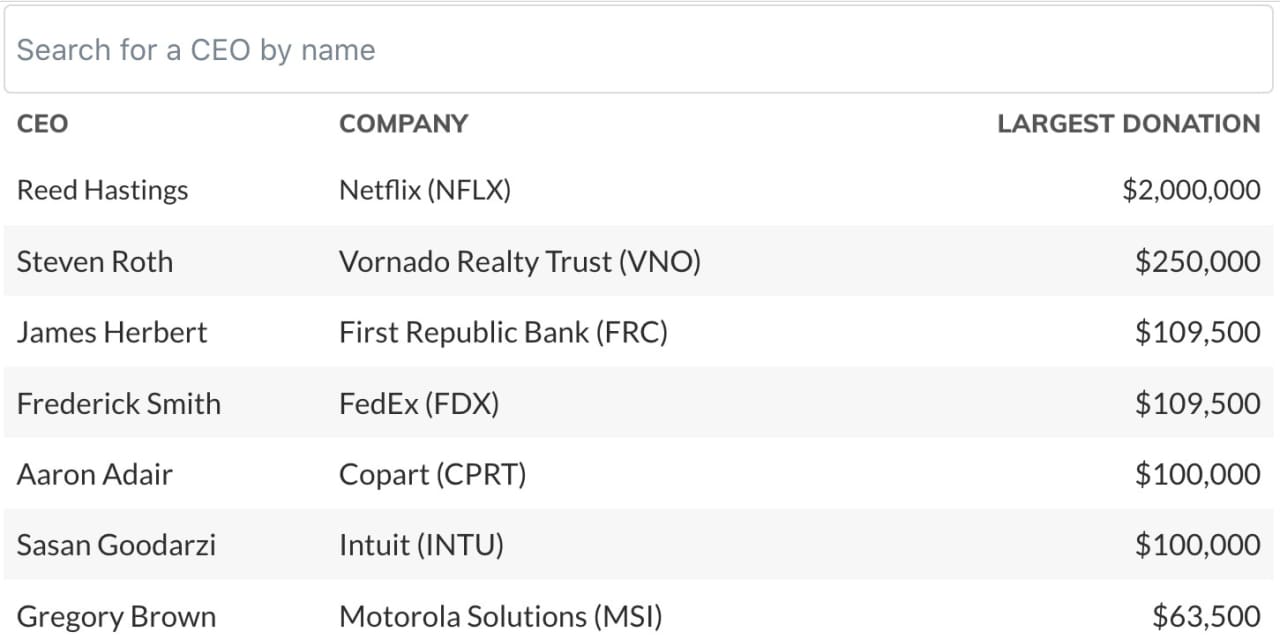The height and width of the screenshot is (640, 1280).
Task: Select James Herbert in the table
Action: pyautogui.click(x=112, y=332)
